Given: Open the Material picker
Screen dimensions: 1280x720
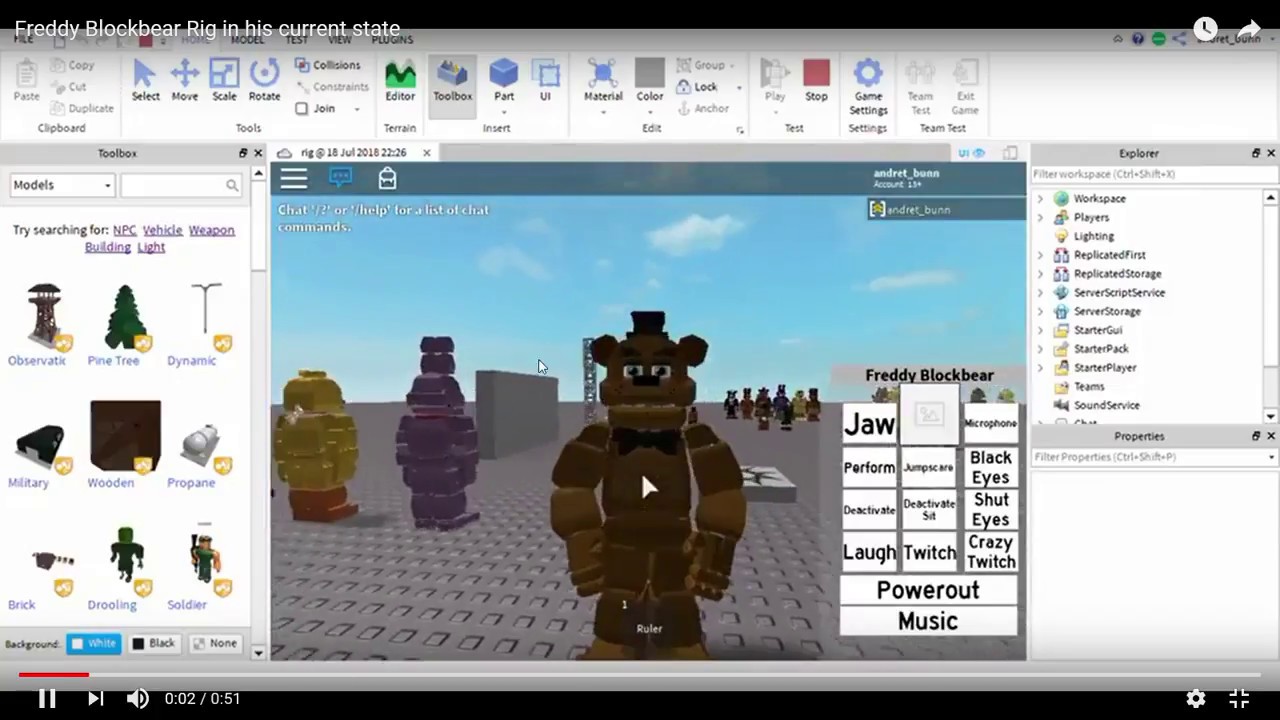Looking at the screenshot, I should (603, 85).
